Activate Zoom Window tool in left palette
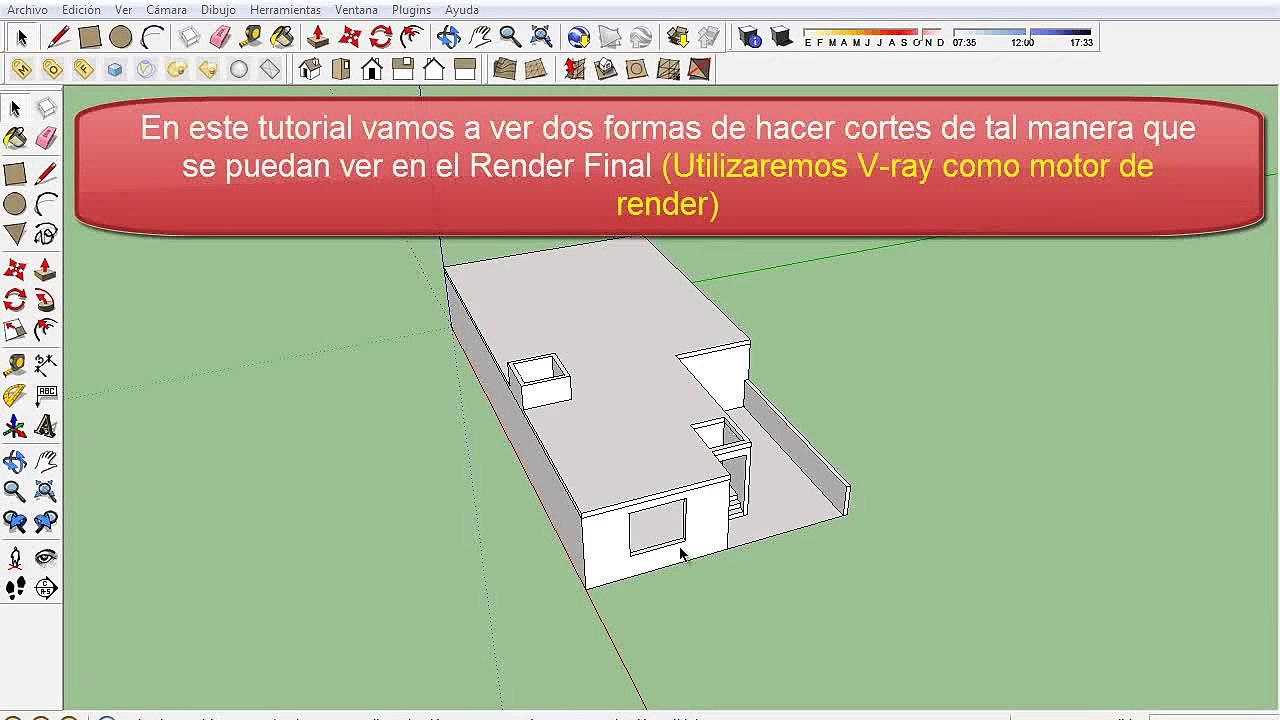This screenshot has height=720, width=1280. pyautogui.click(x=46, y=491)
